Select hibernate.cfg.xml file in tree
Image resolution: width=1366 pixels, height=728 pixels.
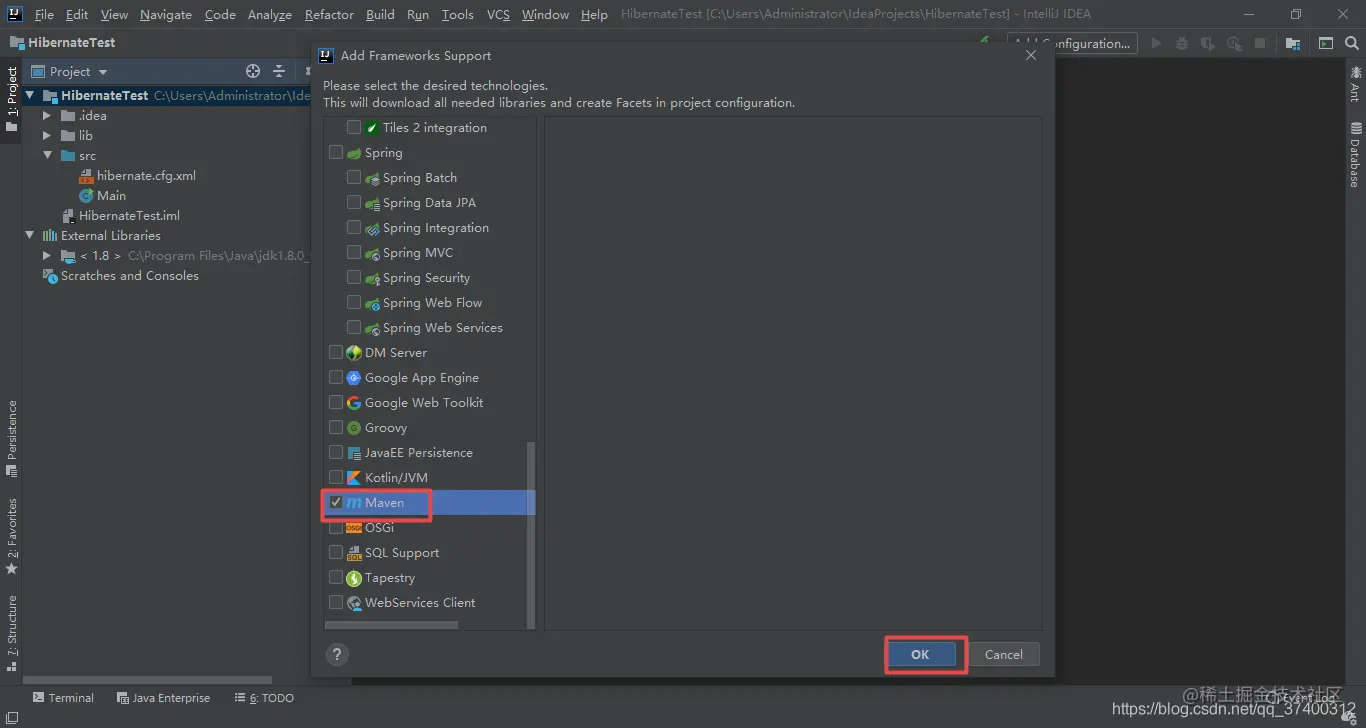146,175
